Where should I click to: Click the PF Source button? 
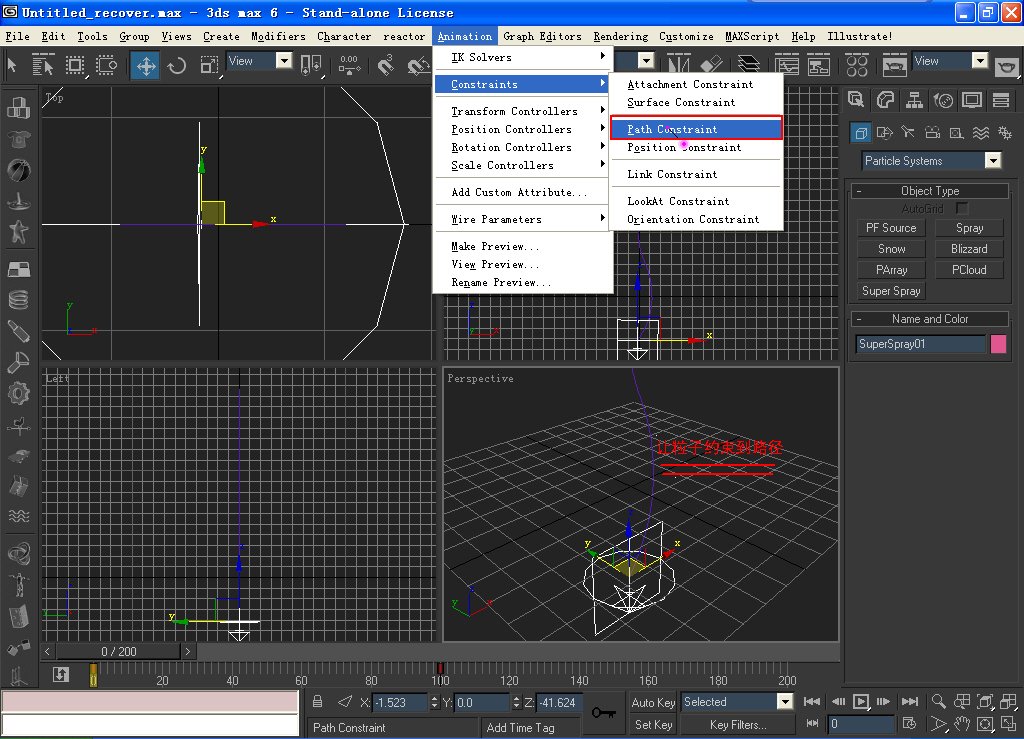point(891,228)
